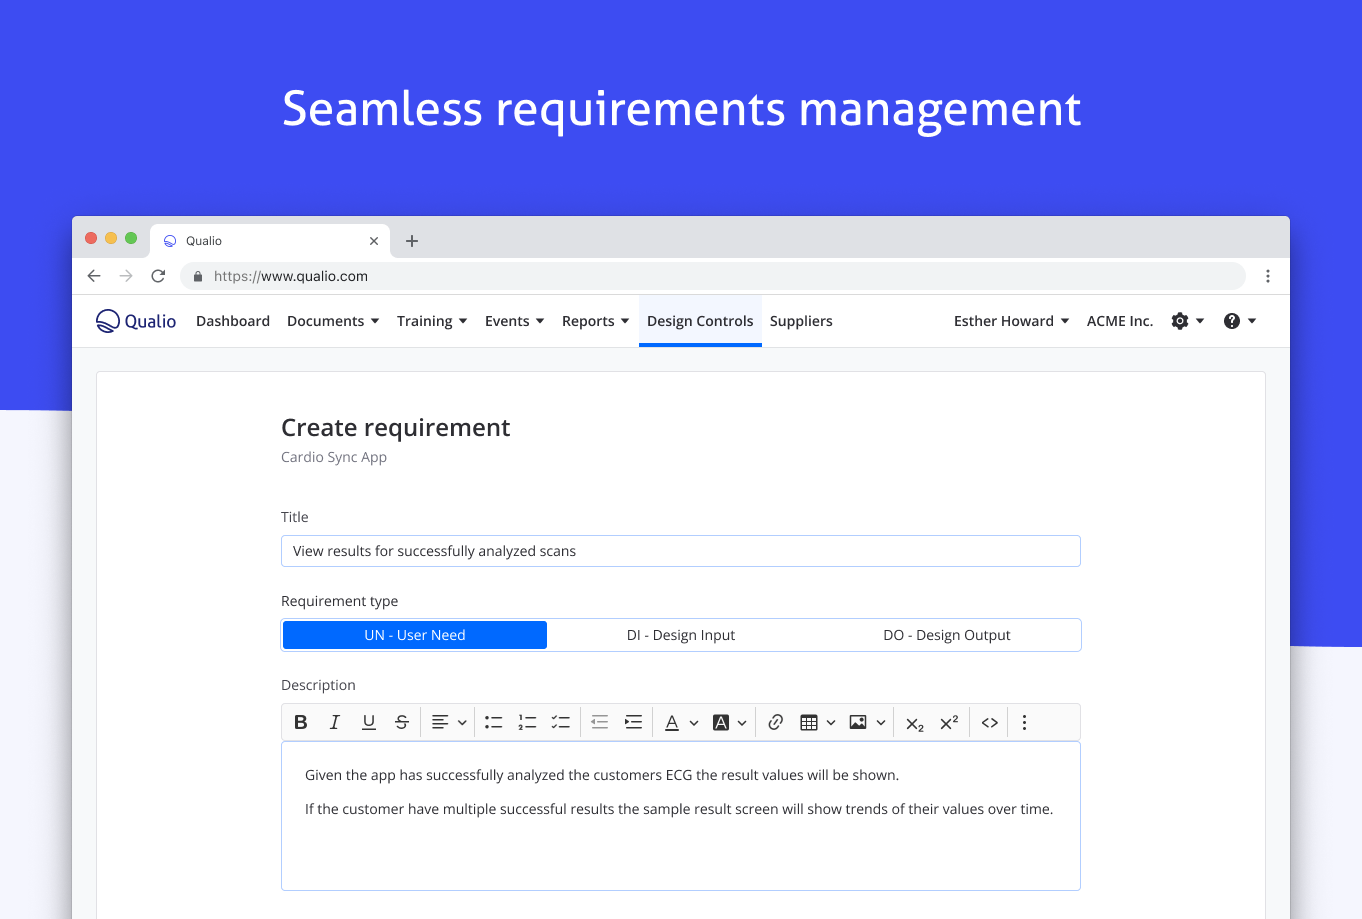This screenshot has width=1362, height=919.
Task: Click the "Cardio Sync App" subtitle
Action: click(x=334, y=457)
